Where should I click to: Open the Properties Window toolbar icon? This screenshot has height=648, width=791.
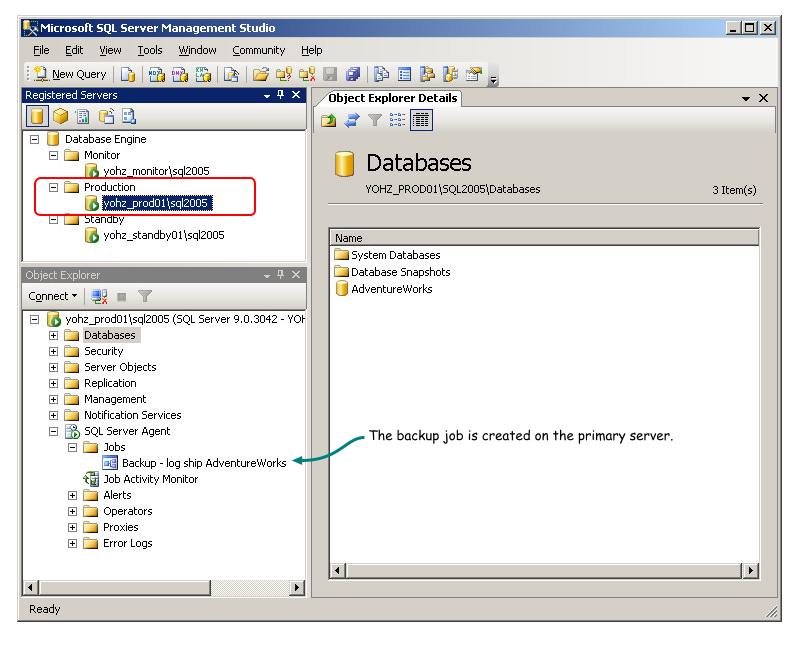[474, 75]
